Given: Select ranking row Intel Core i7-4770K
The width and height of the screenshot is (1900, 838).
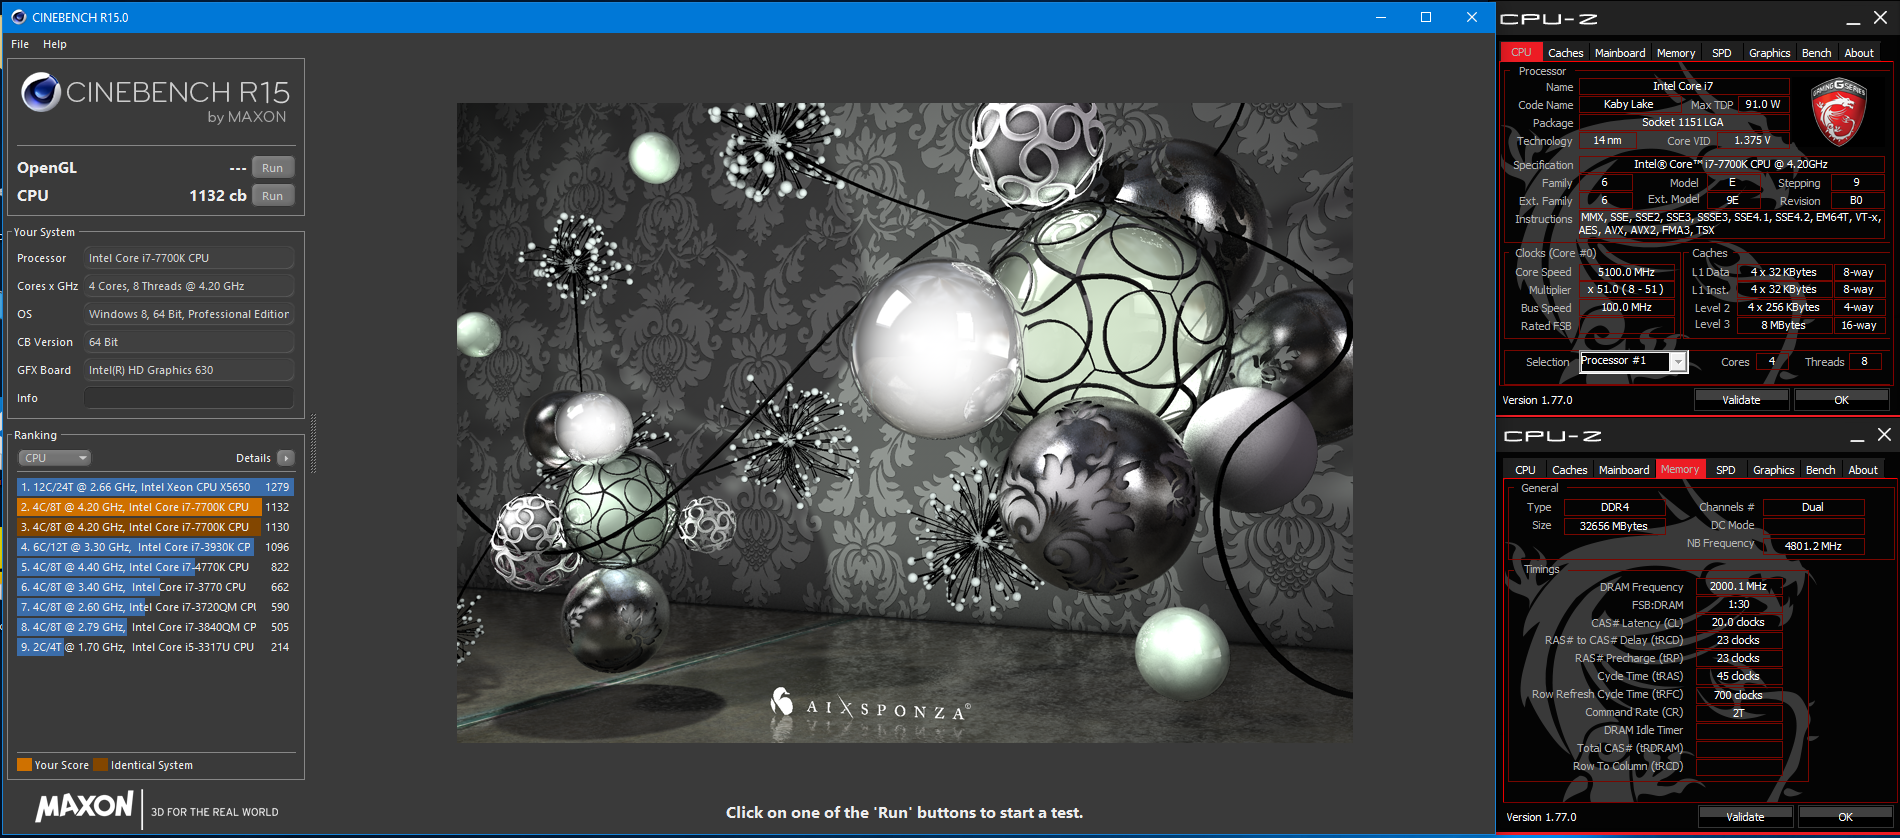Looking at the screenshot, I should click(x=155, y=567).
